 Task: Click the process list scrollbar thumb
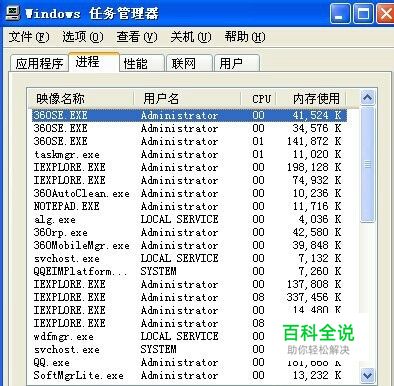[x=368, y=164]
